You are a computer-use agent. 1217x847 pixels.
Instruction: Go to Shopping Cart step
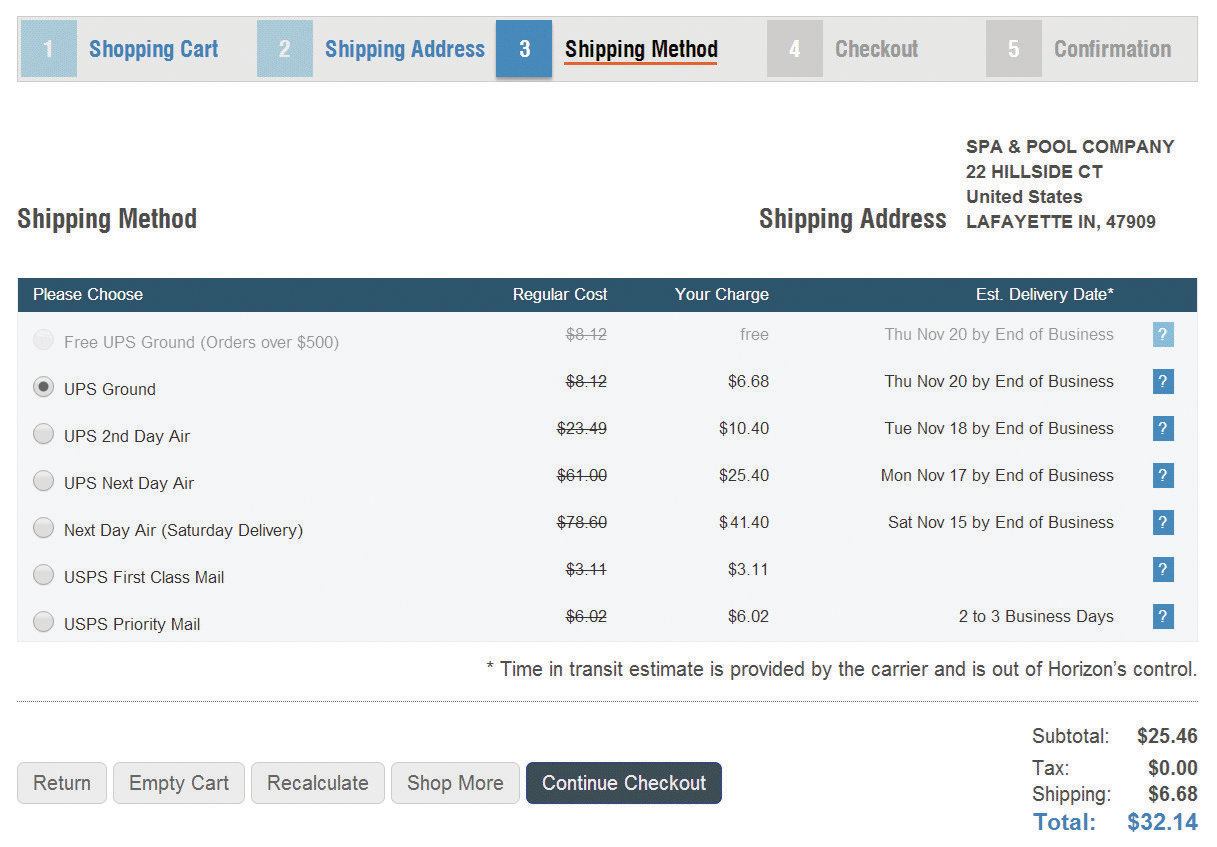click(152, 49)
